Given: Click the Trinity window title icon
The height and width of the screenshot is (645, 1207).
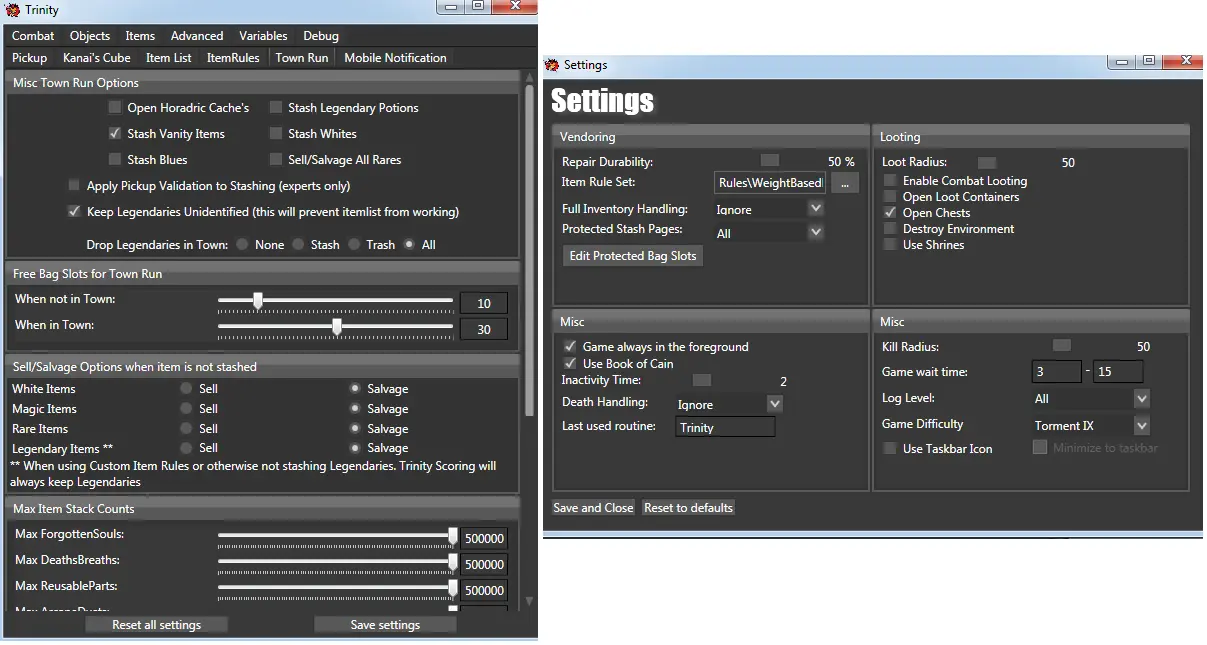Looking at the screenshot, I should [x=13, y=10].
